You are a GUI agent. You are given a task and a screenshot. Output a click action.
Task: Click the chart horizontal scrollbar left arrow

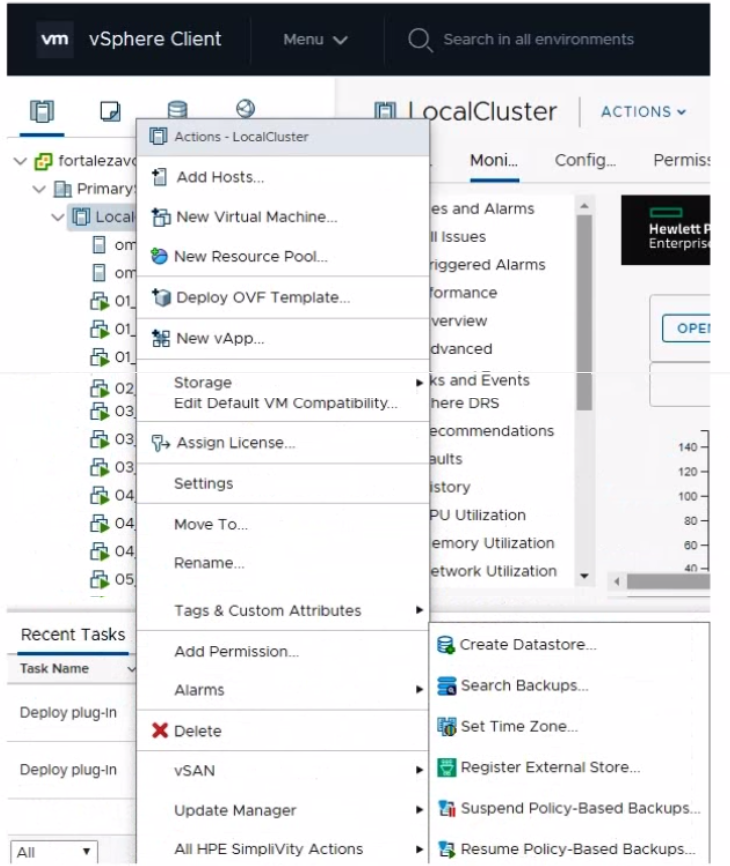[617, 581]
